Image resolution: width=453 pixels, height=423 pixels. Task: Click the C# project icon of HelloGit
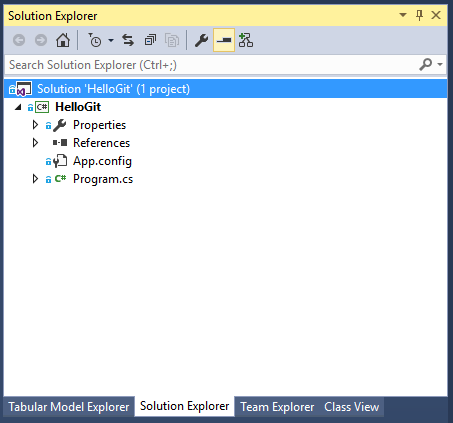tap(42, 107)
